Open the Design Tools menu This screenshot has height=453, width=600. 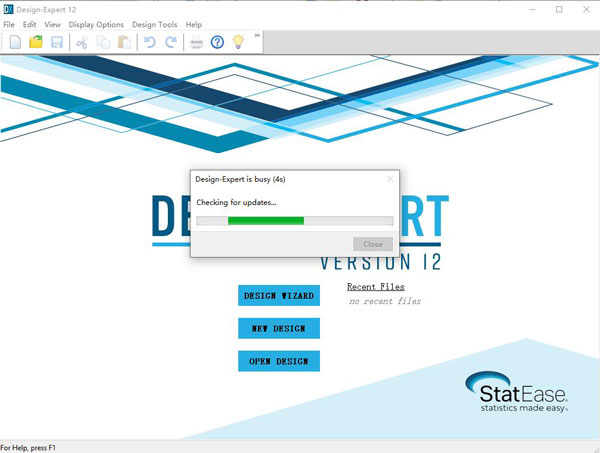coord(154,24)
